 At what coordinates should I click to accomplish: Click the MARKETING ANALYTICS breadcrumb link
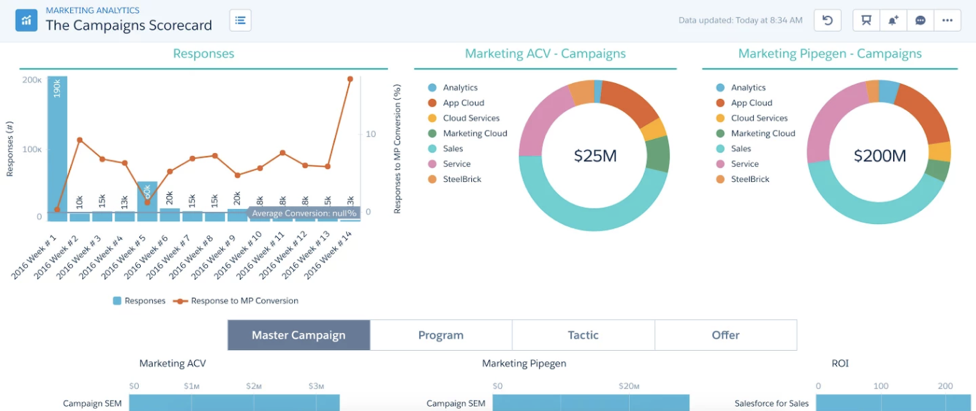pos(93,10)
